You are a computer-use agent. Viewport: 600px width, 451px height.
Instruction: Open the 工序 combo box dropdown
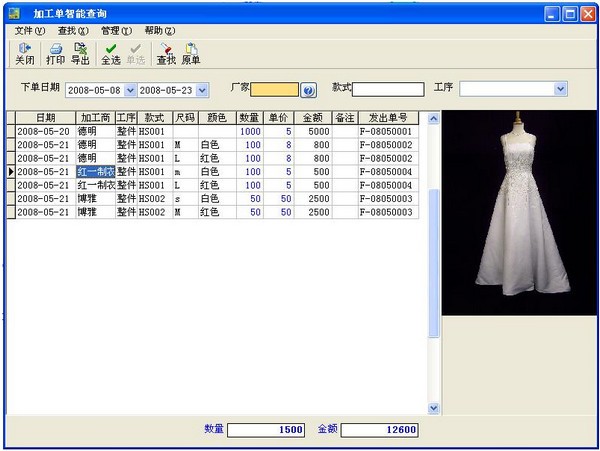(x=560, y=89)
